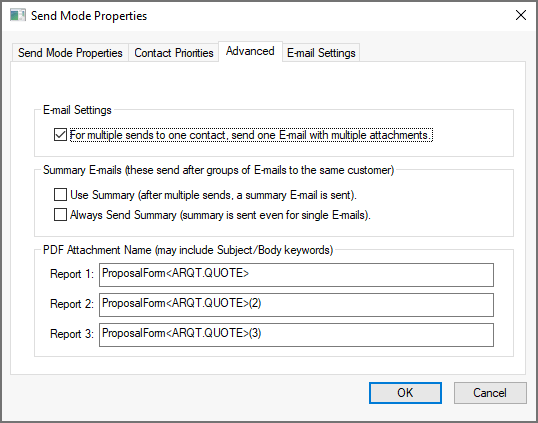Click the "Report 1:" label

point(72,274)
